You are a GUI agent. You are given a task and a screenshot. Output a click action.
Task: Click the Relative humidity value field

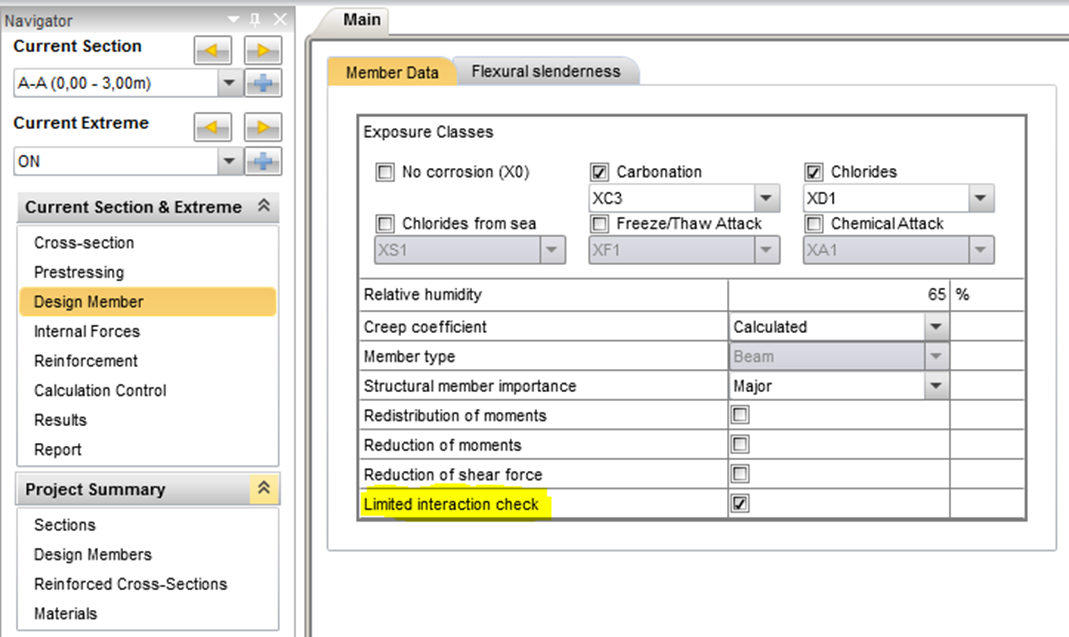[838, 295]
